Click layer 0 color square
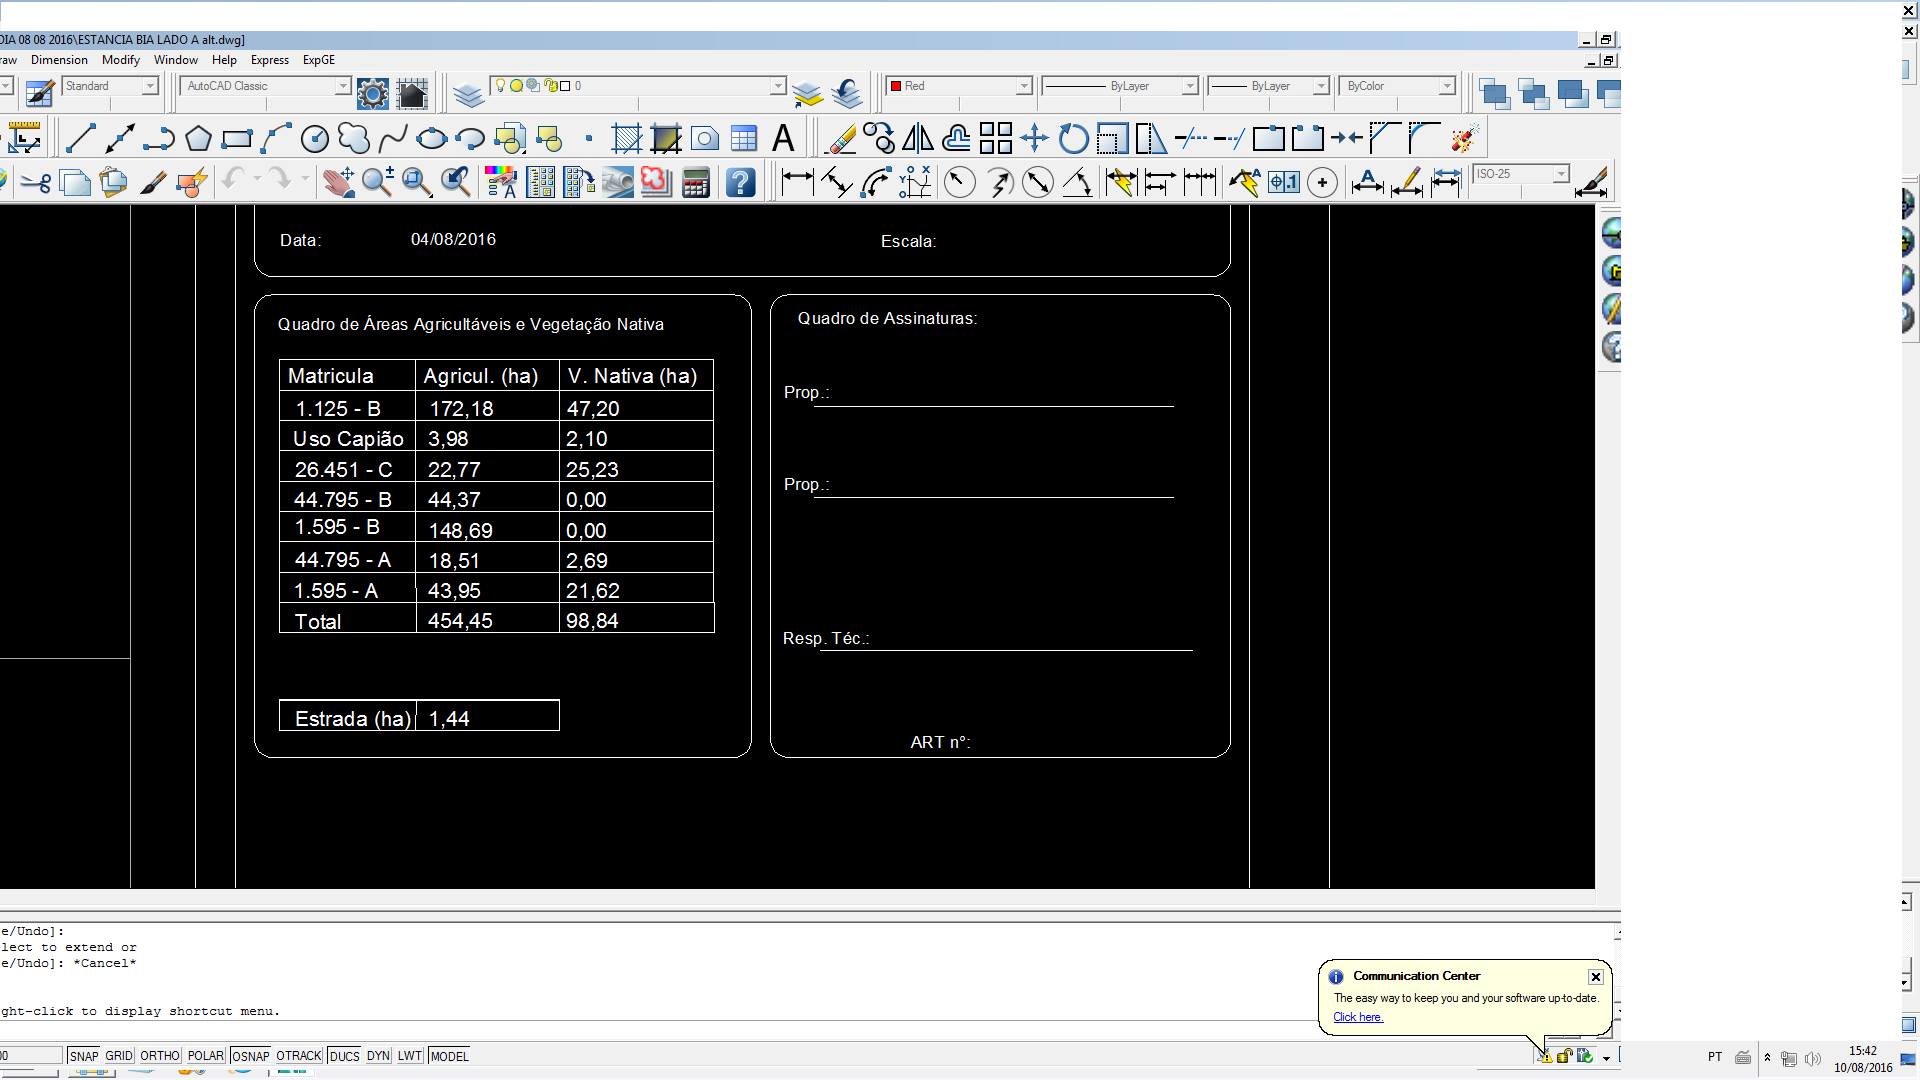 click(565, 86)
